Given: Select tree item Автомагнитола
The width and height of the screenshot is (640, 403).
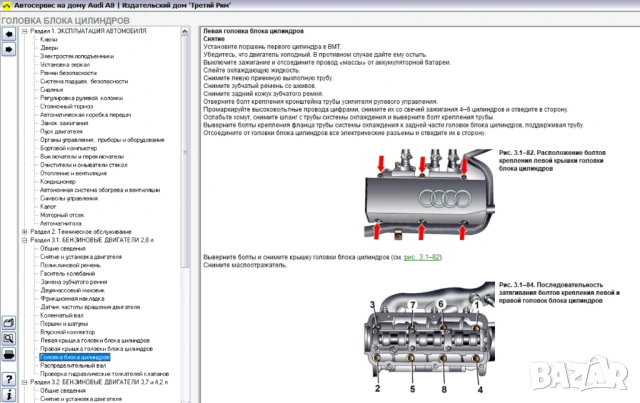Looking at the screenshot, I should (x=60, y=223).
